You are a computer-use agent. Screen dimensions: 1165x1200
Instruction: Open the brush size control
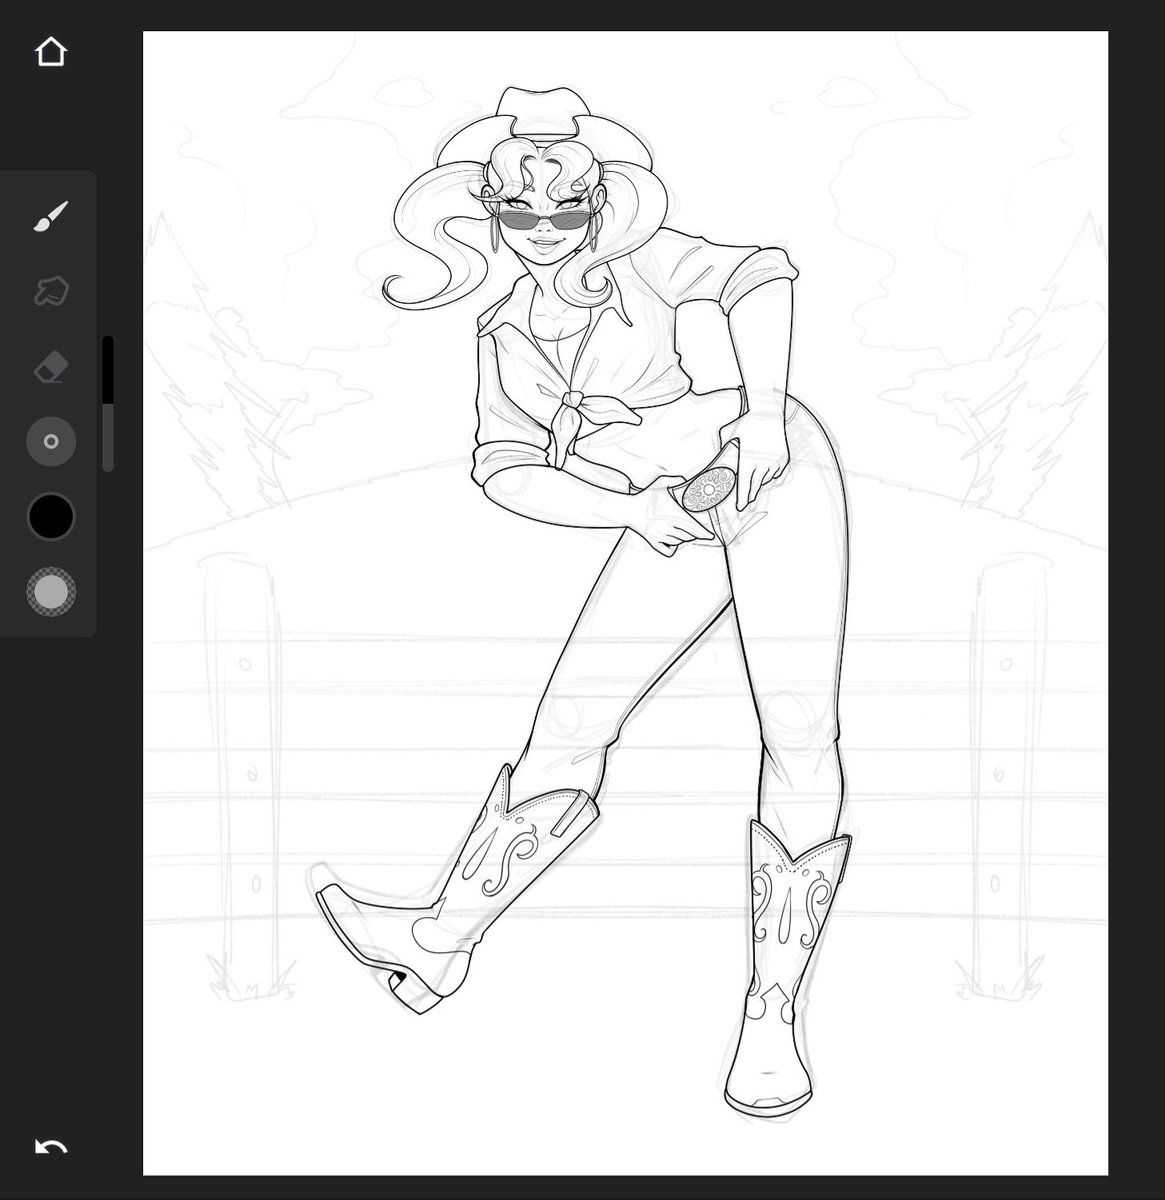(51, 441)
